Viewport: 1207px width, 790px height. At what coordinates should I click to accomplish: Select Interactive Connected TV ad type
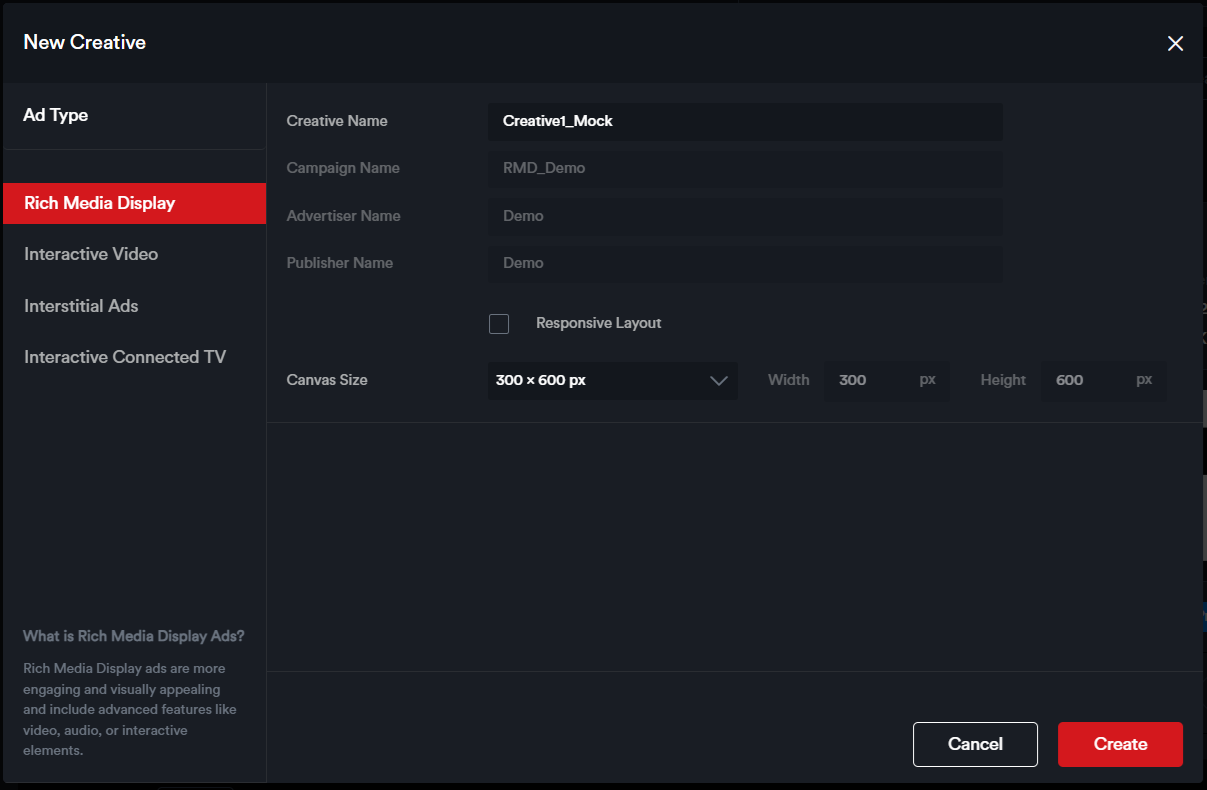125,357
